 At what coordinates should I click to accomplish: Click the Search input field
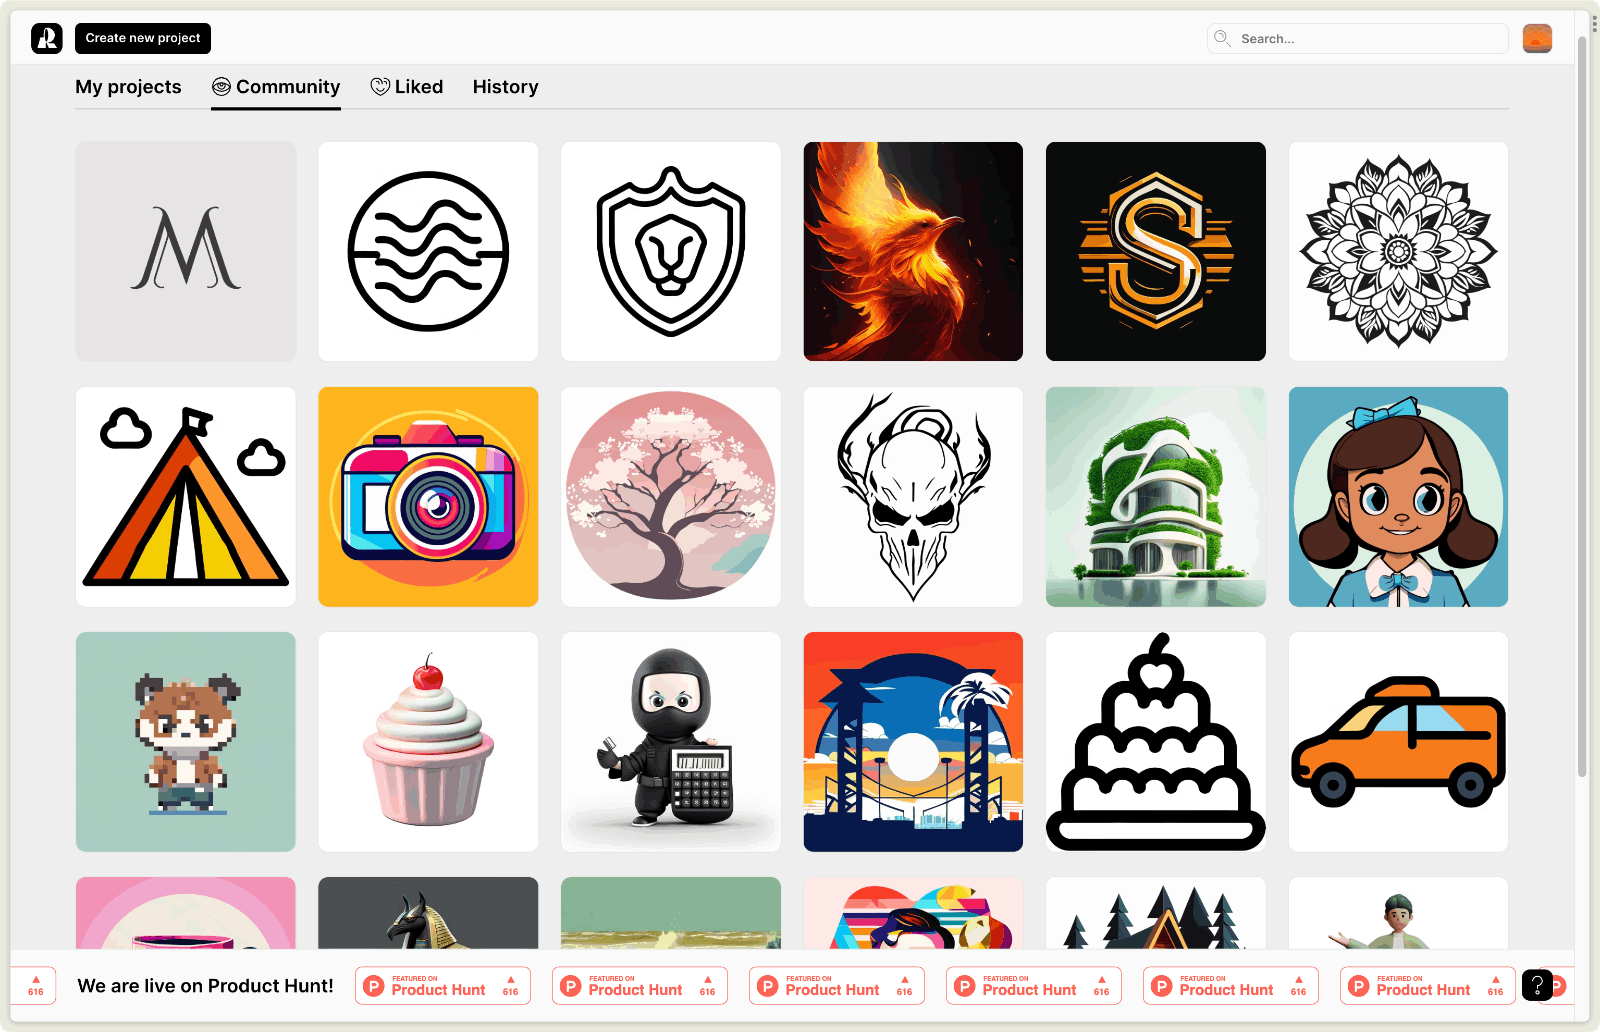click(x=1358, y=38)
